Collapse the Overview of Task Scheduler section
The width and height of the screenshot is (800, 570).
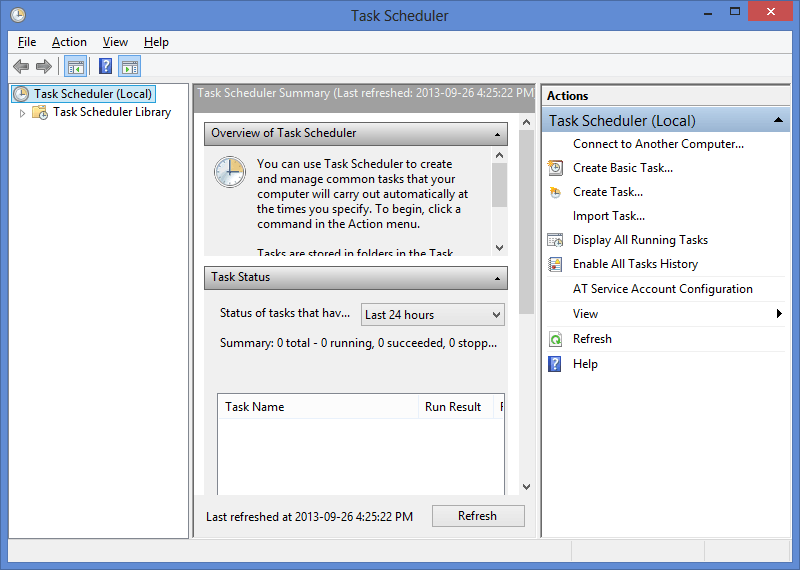(x=497, y=135)
